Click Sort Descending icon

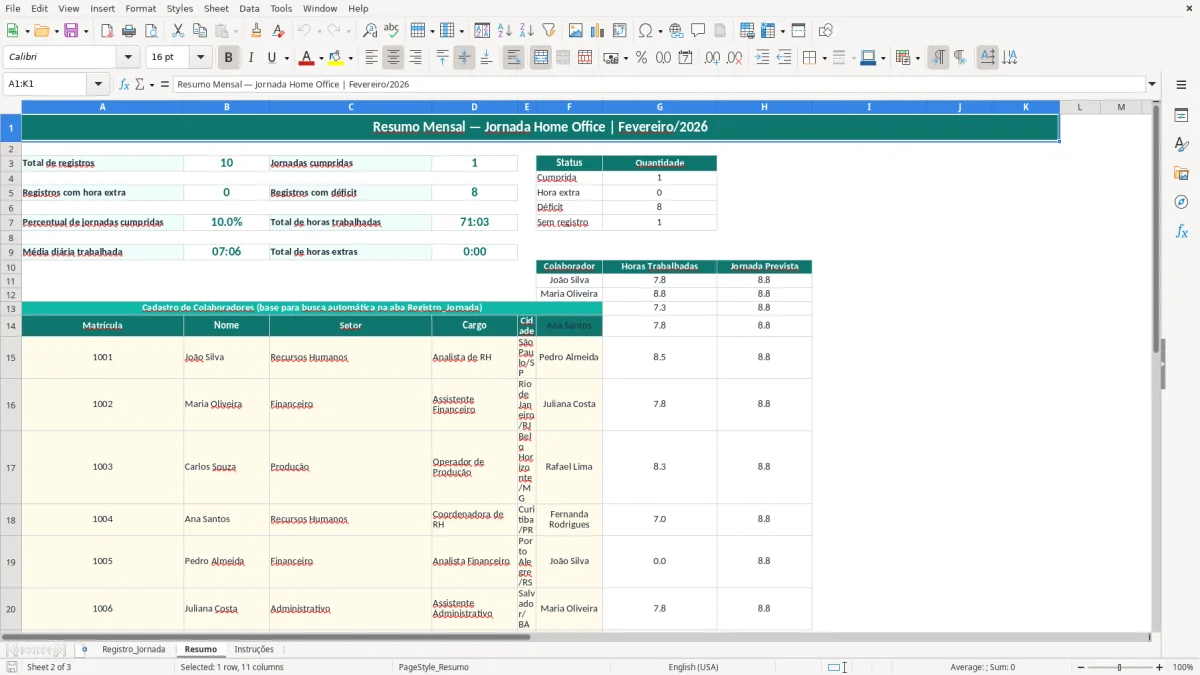coord(526,31)
